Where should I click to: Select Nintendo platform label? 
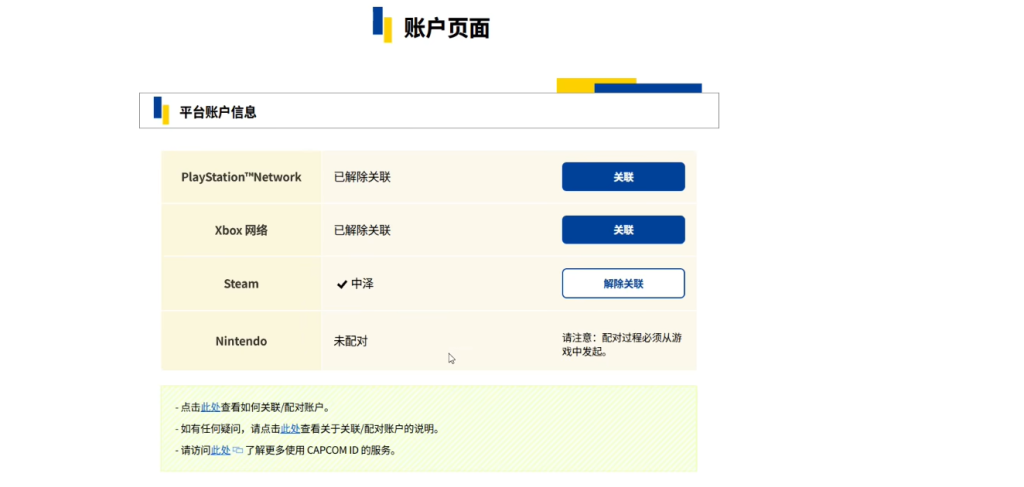pyautogui.click(x=241, y=341)
